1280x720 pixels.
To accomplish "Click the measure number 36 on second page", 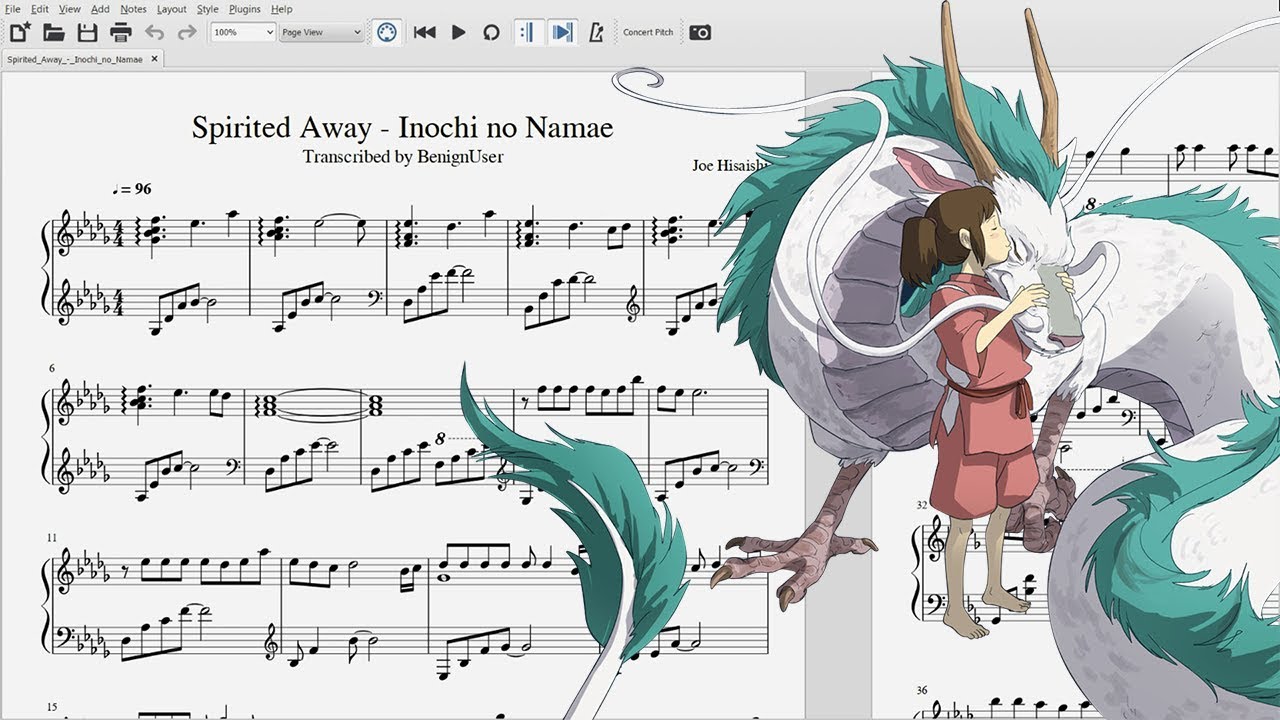I will coord(923,690).
